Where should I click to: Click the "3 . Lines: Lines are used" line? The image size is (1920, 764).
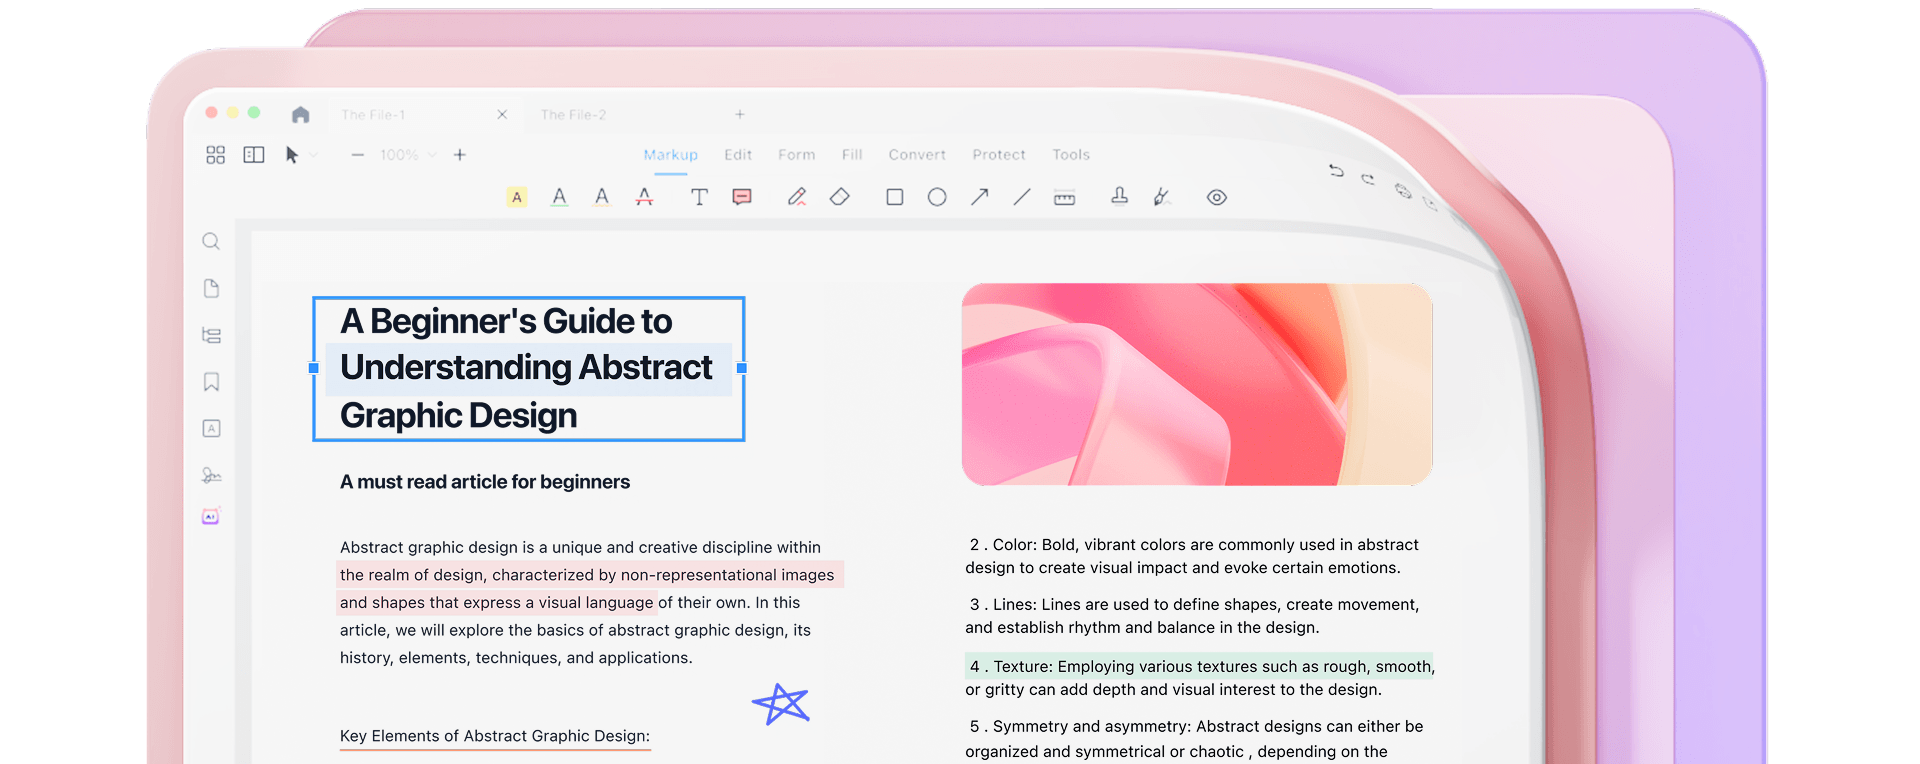pyautogui.click(x=1194, y=605)
